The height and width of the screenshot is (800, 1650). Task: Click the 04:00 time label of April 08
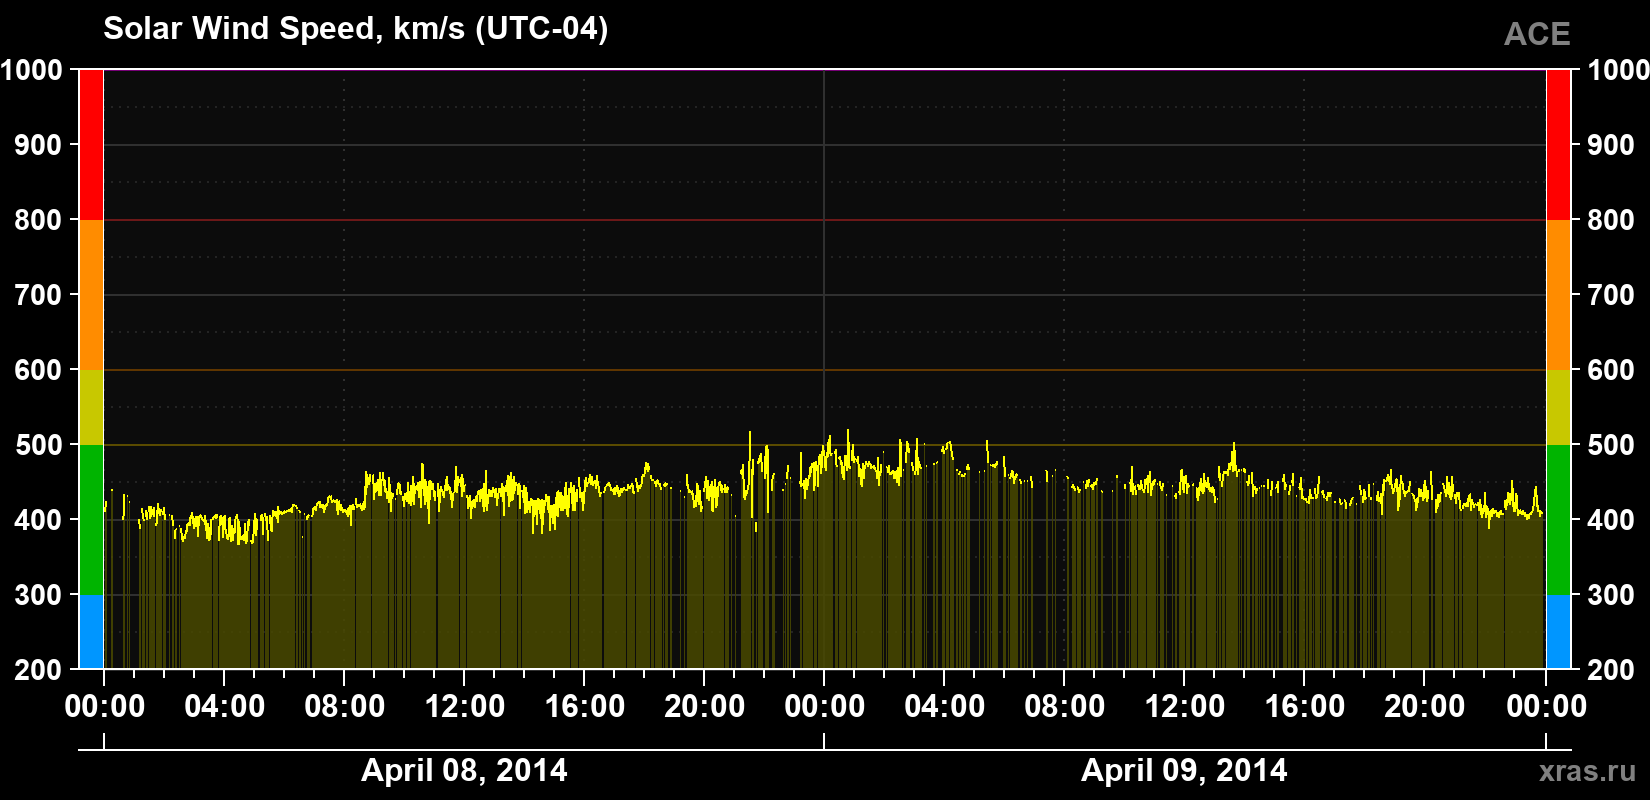[224, 707]
